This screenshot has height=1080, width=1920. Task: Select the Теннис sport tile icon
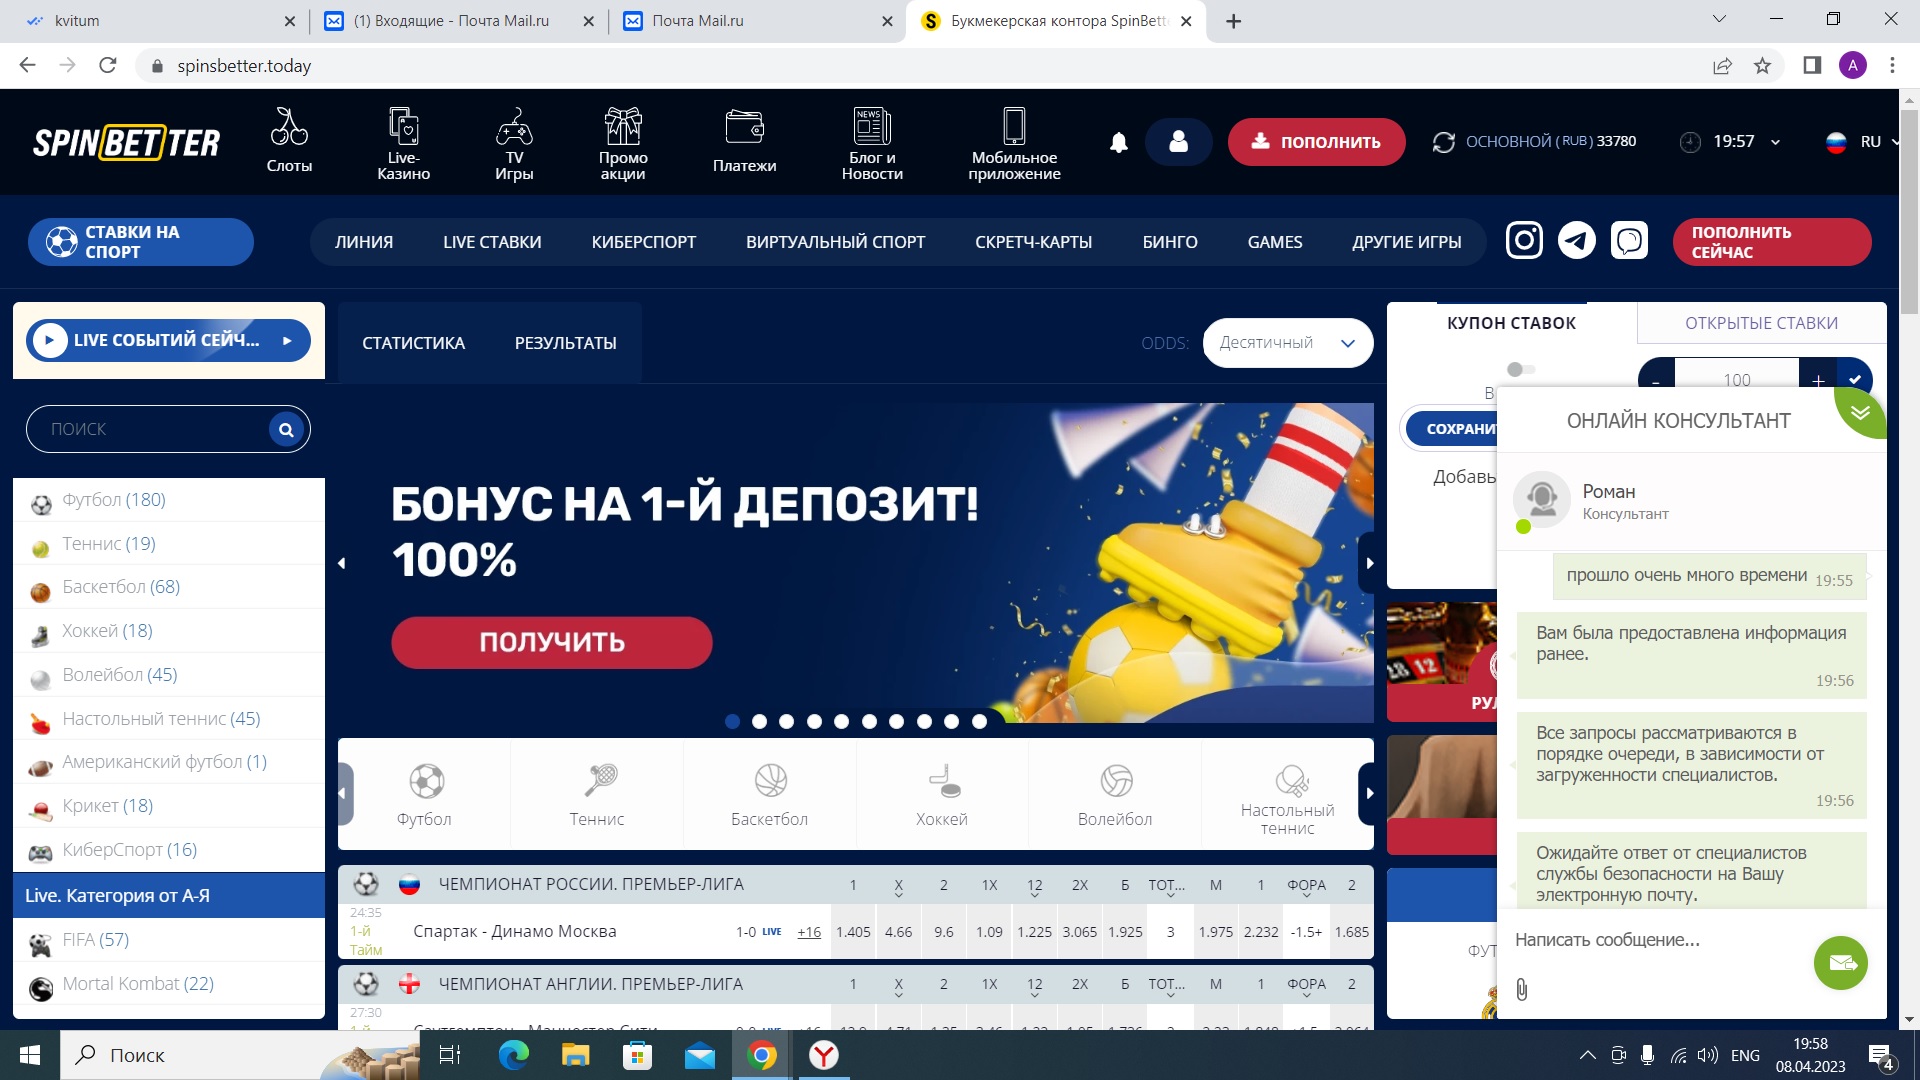point(598,781)
